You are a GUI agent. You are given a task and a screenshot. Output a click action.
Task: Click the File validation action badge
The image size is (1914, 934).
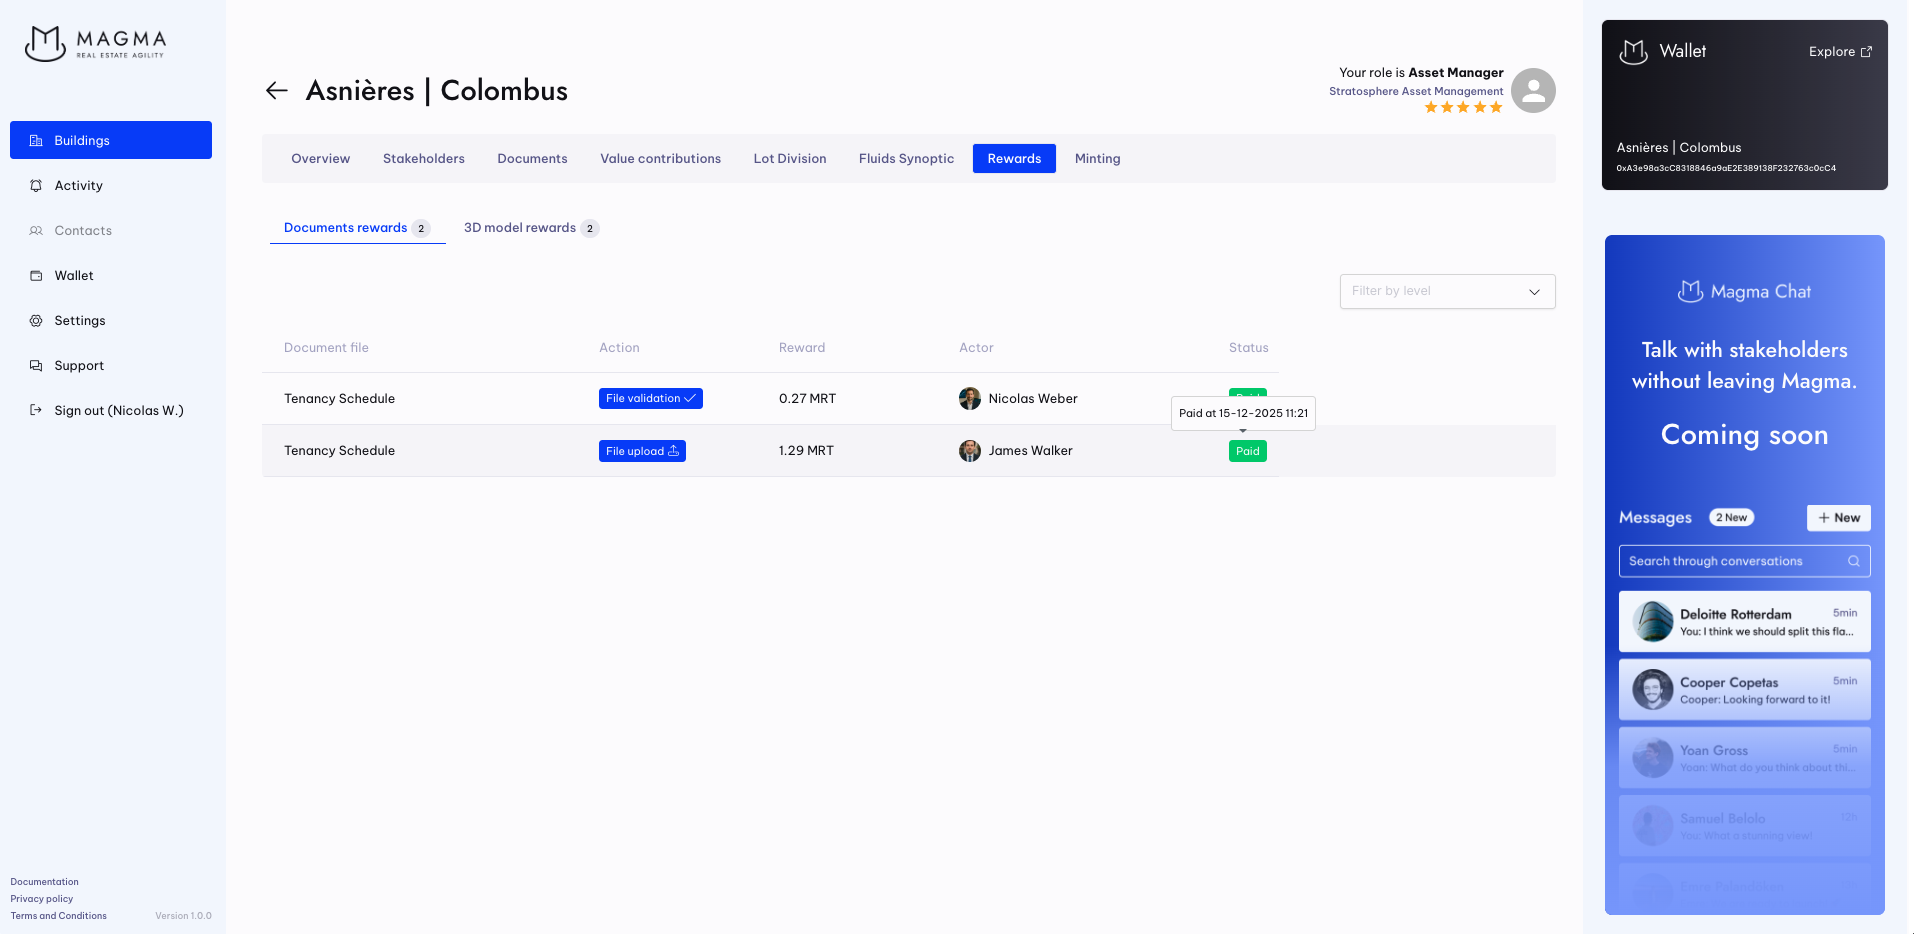pos(650,399)
